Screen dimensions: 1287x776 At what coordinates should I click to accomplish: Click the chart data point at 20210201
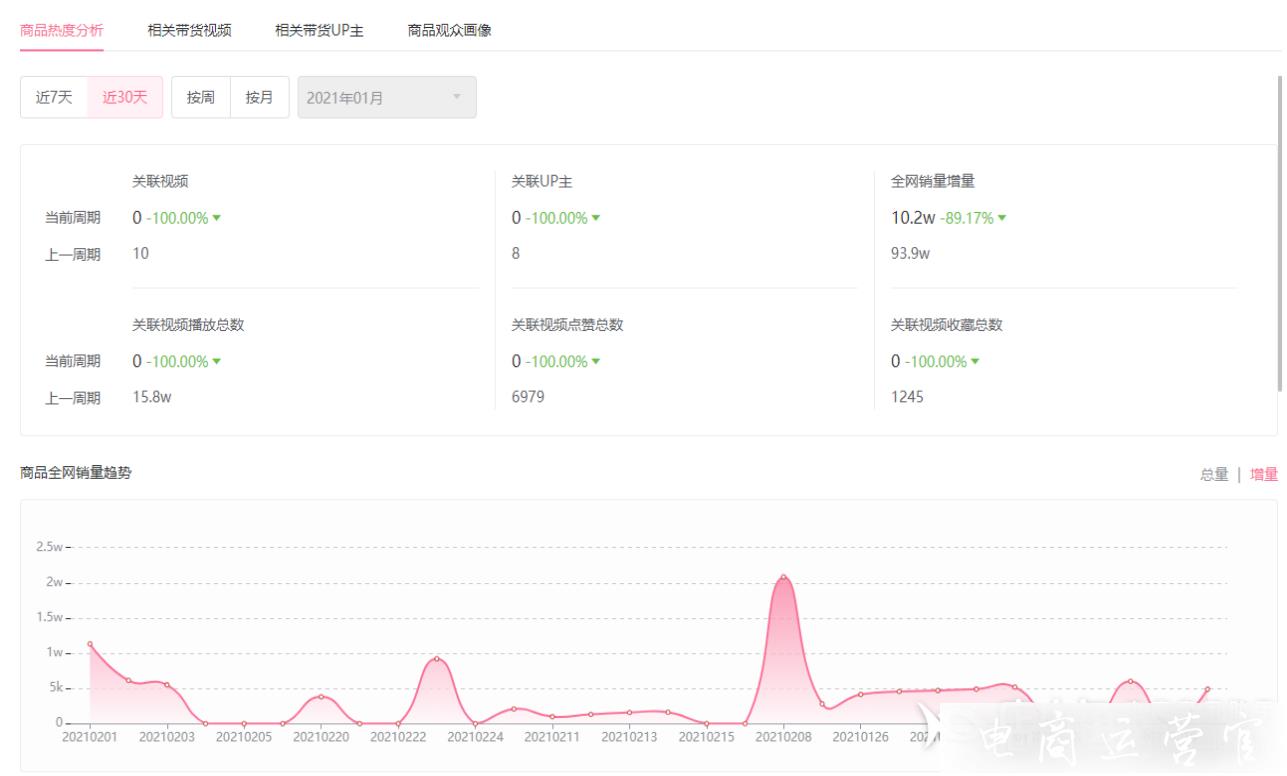pyautogui.click(x=90, y=644)
